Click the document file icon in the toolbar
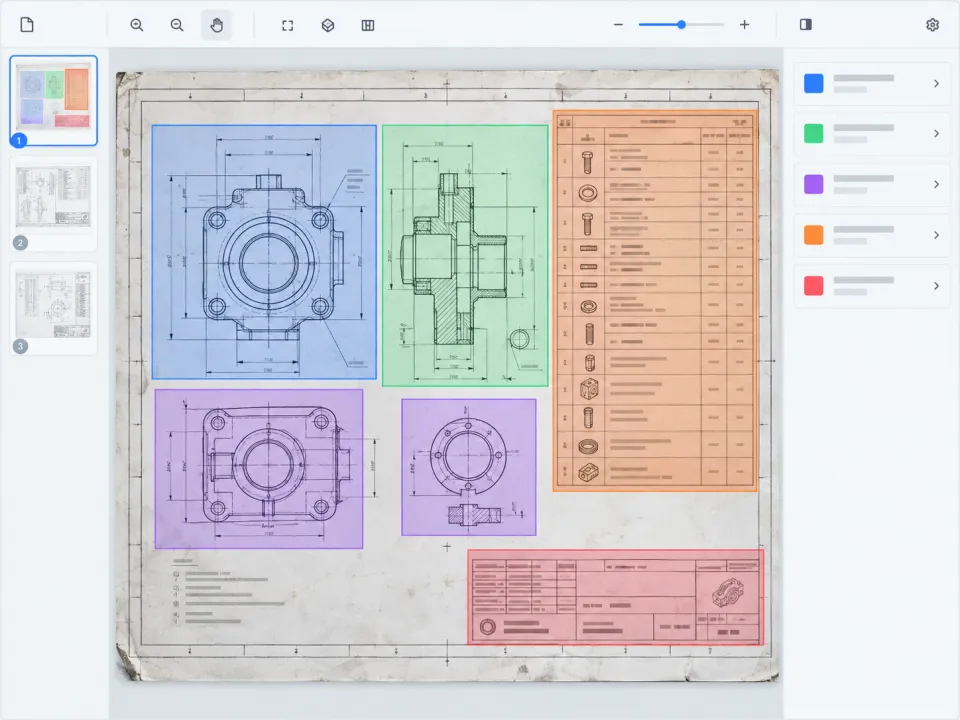 27,25
